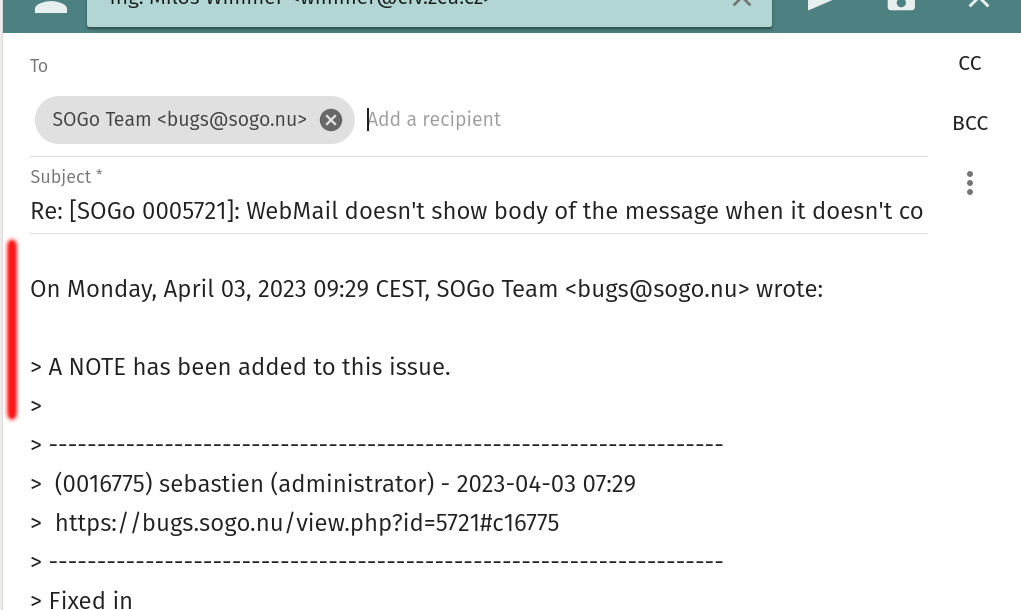Screen dimensions: 1021x610
Task: Open the three-dot more options menu
Action: click(969, 183)
